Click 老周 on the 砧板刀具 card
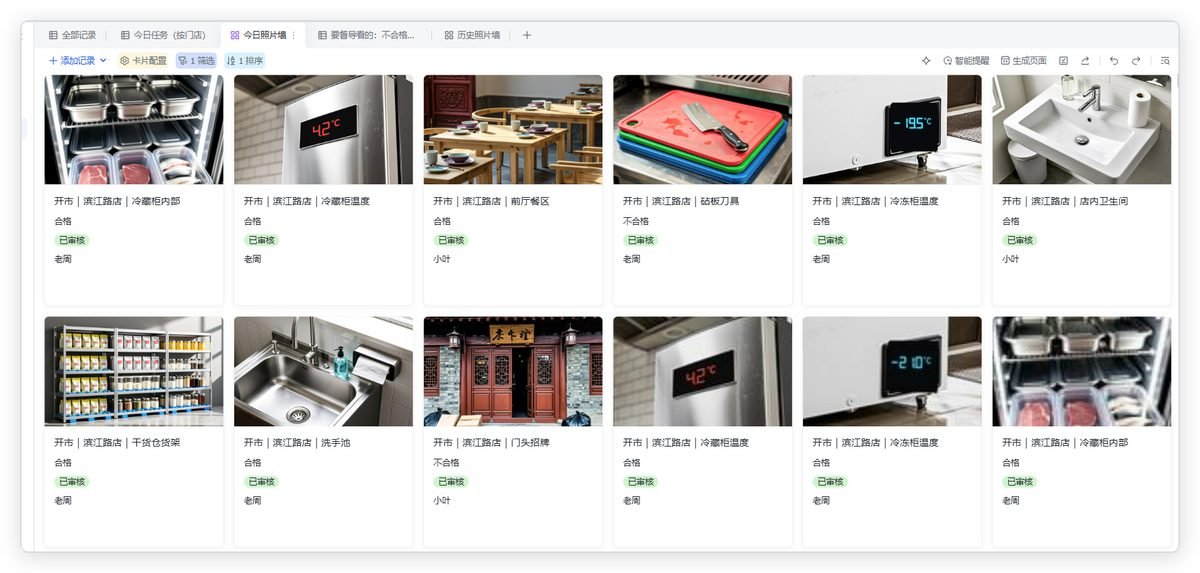This screenshot has height=573, width=1200. [x=632, y=259]
